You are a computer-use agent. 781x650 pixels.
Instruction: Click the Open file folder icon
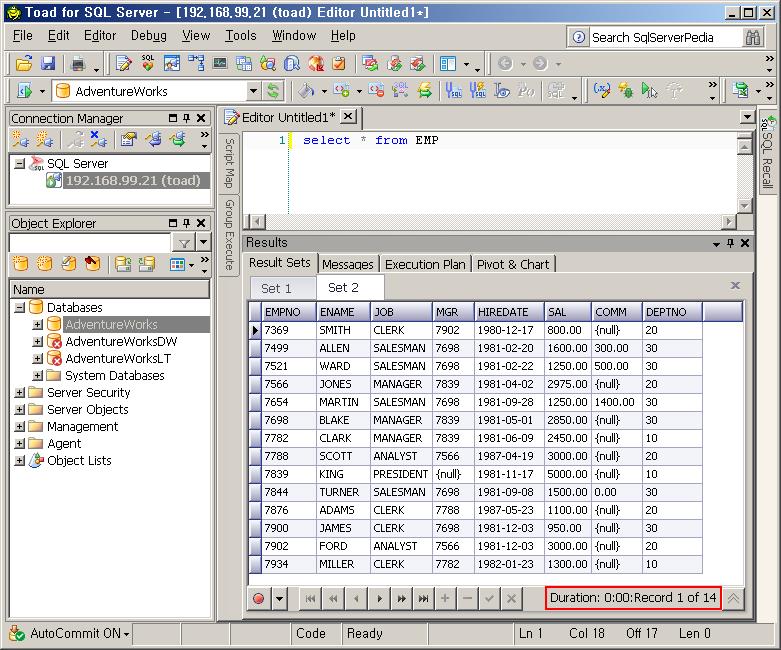click(x=25, y=64)
